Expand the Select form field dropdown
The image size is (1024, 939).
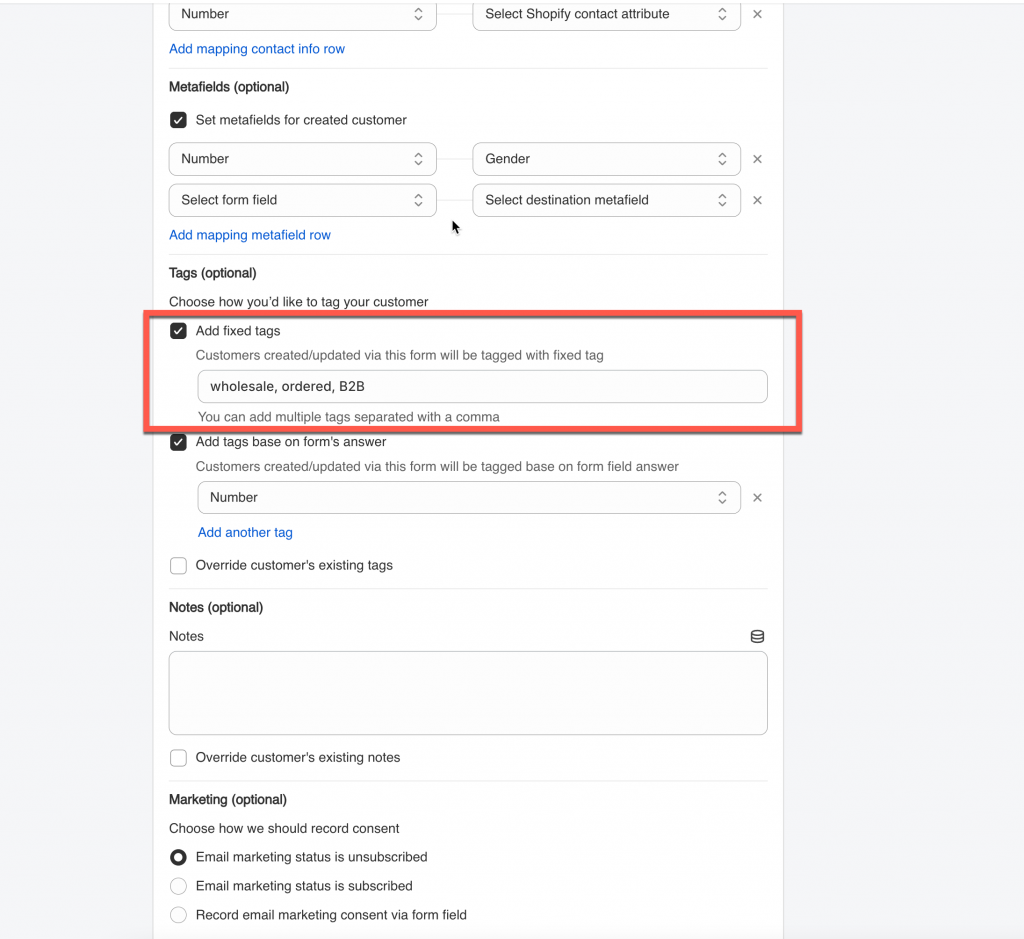[x=302, y=200]
